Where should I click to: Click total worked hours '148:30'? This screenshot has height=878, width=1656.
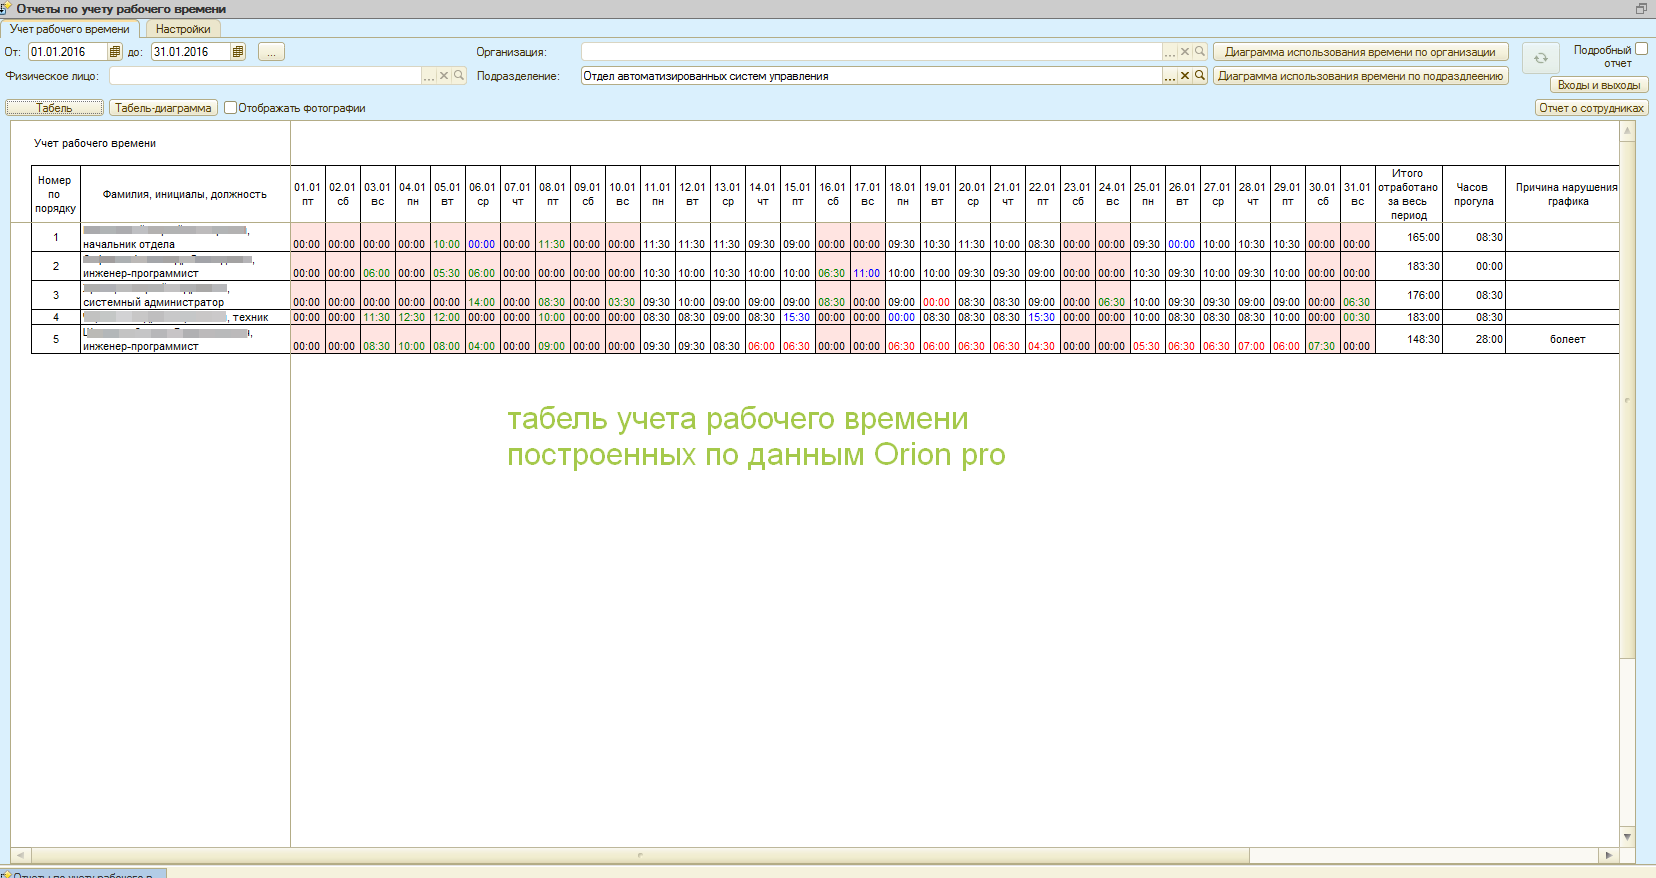1408,339
